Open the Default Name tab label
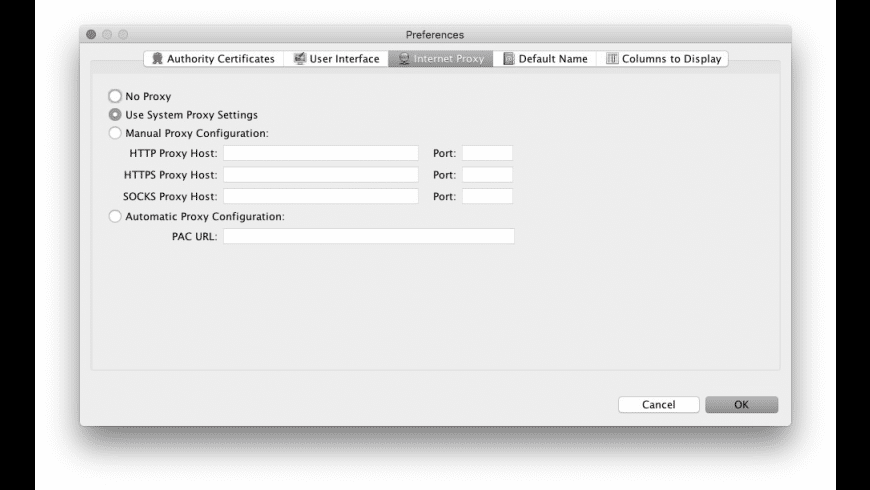 553,59
